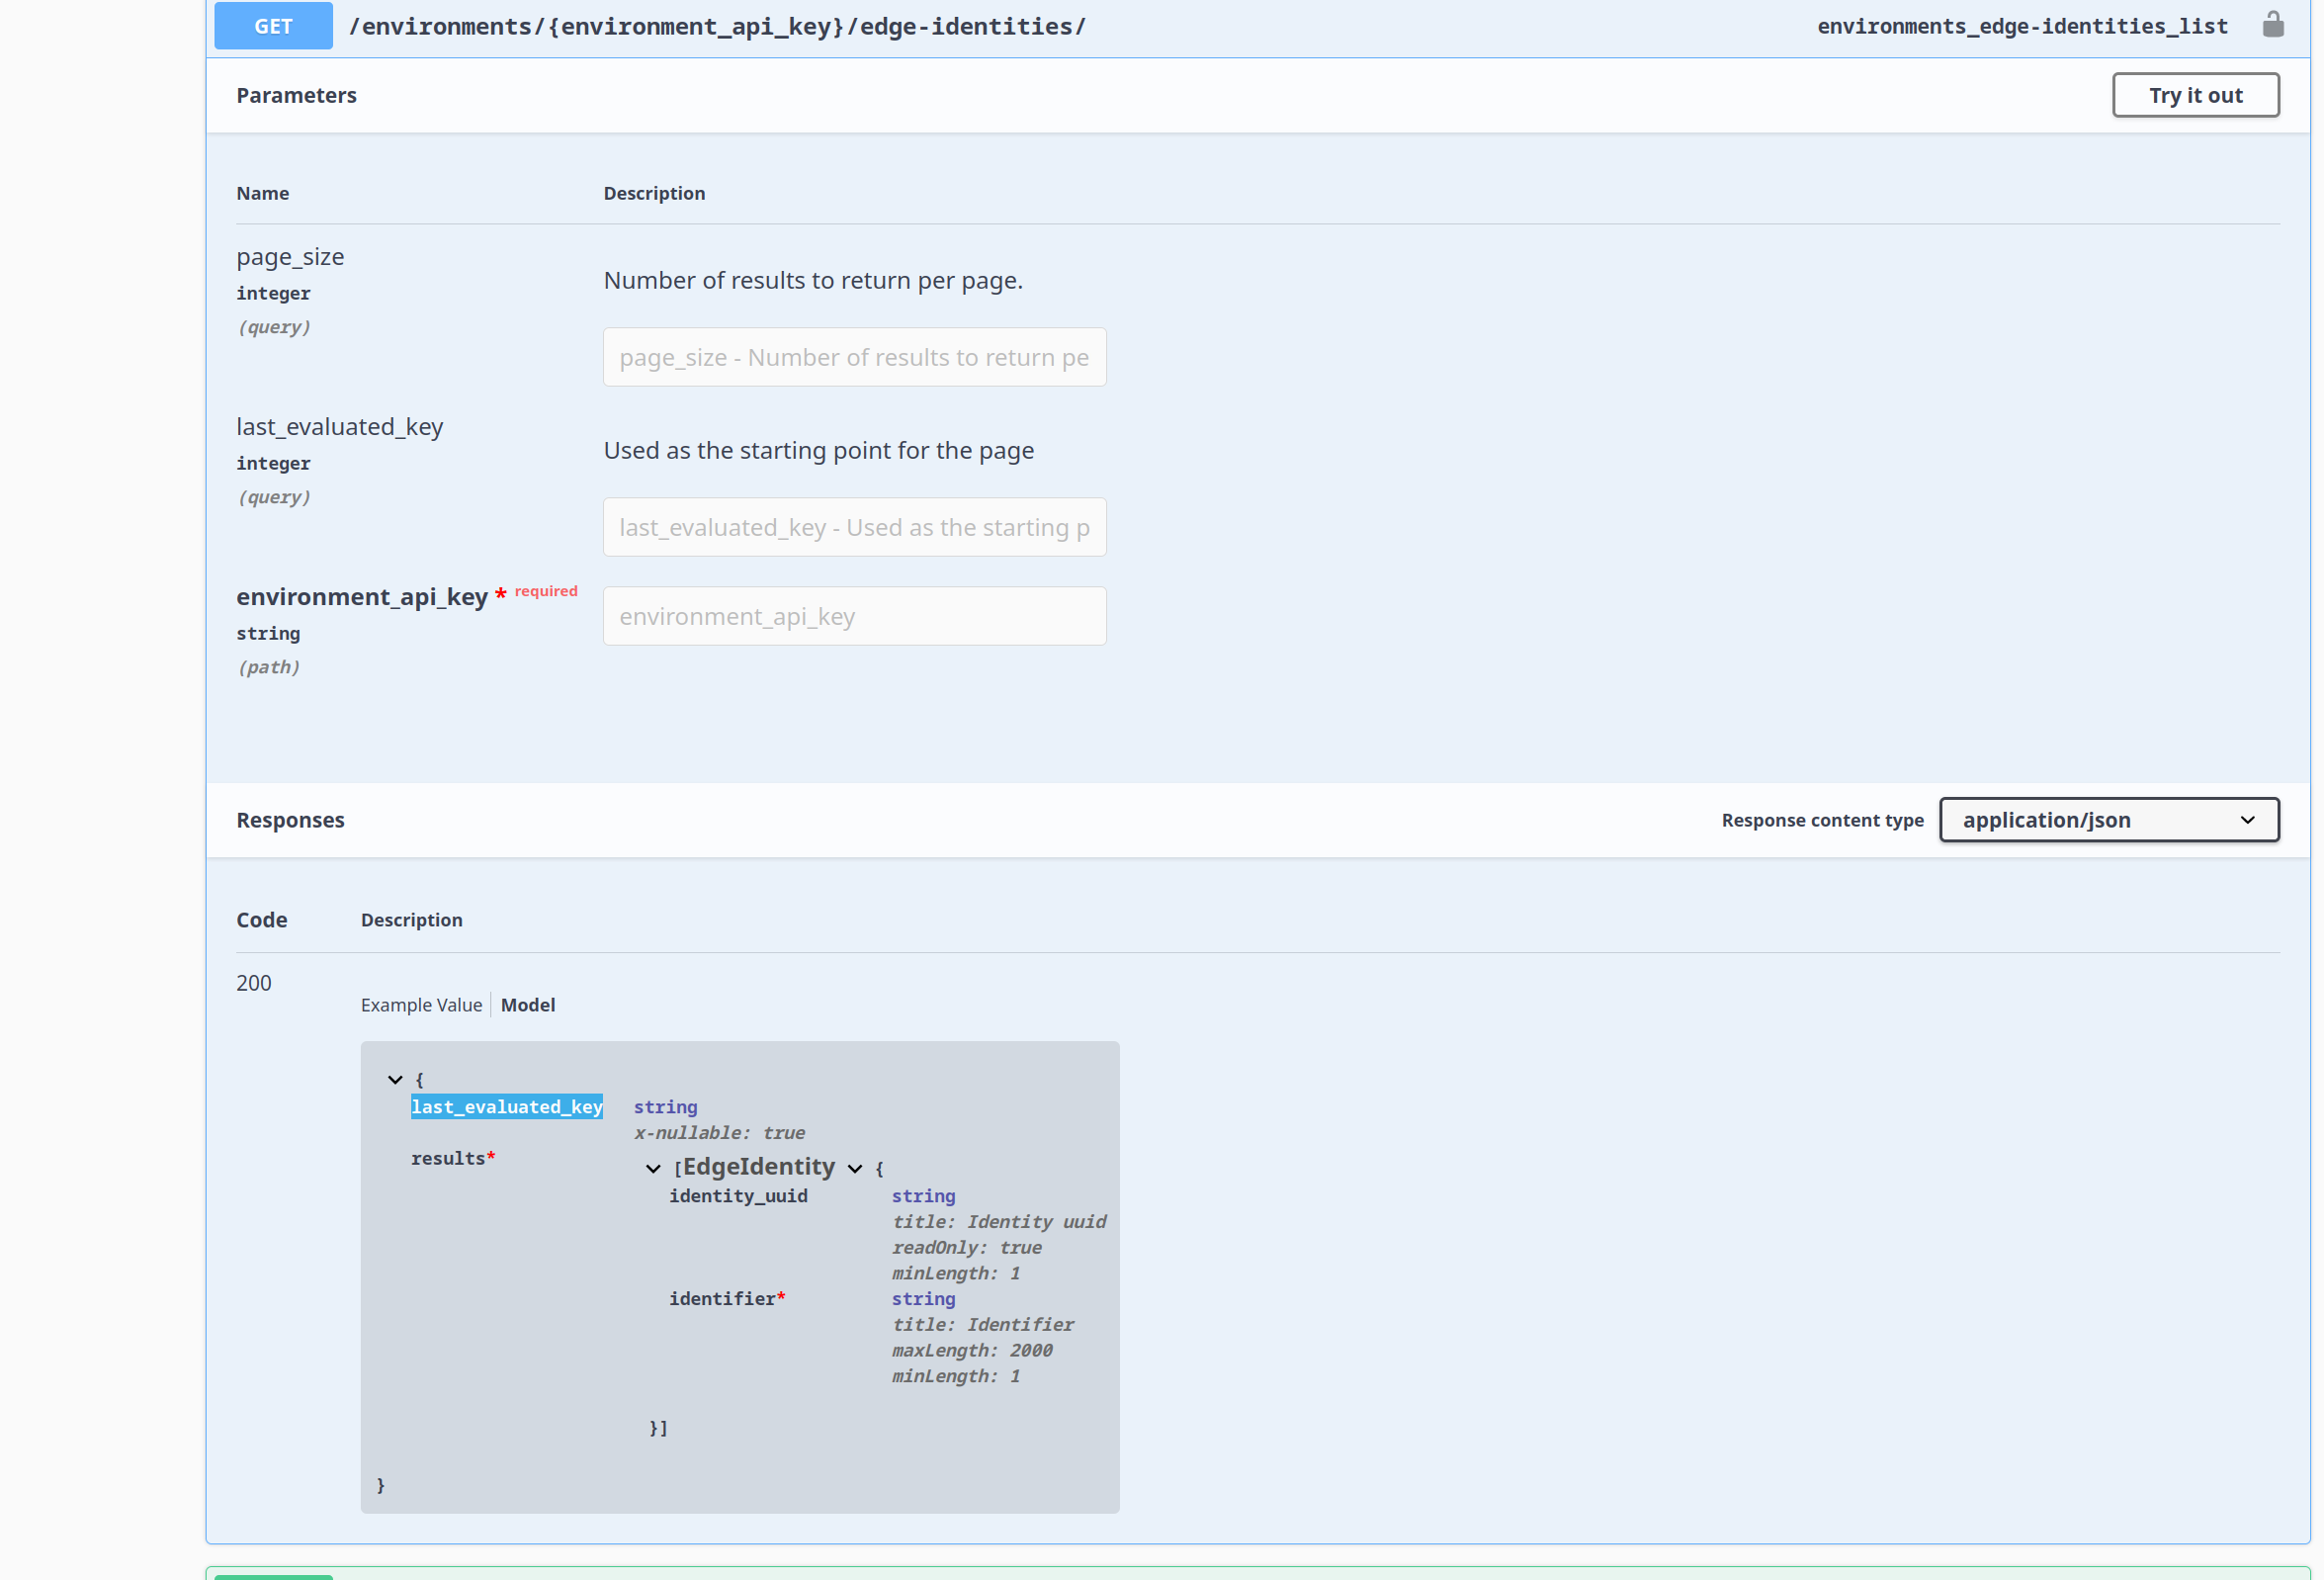This screenshot has width=2324, height=1580.
Task: Open the dropdown arrow on Response content type
Action: (2250, 819)
